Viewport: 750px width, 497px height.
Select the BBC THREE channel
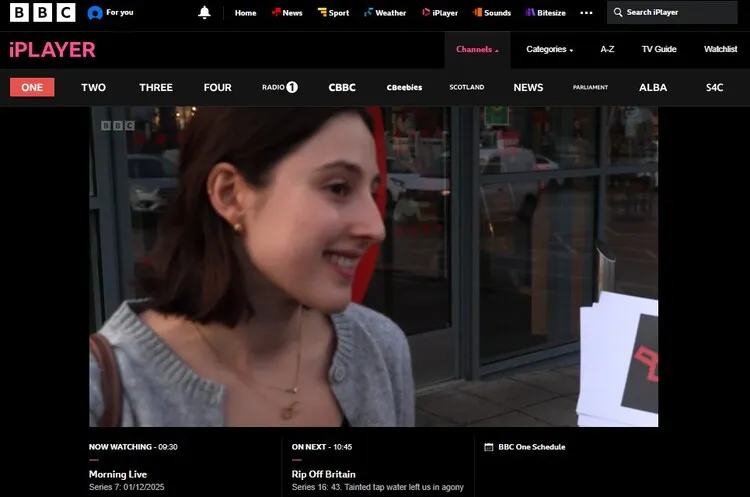(156, 88)
